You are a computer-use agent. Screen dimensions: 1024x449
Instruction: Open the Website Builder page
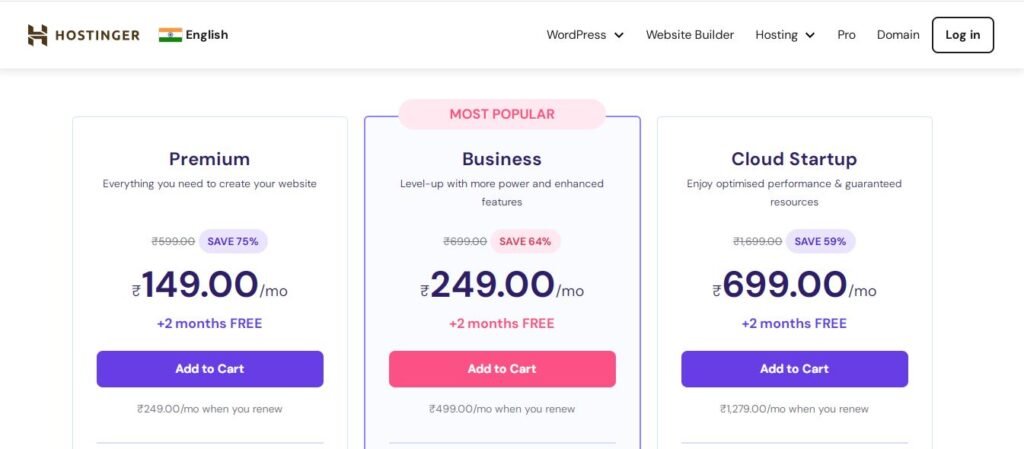pos(690,35)
